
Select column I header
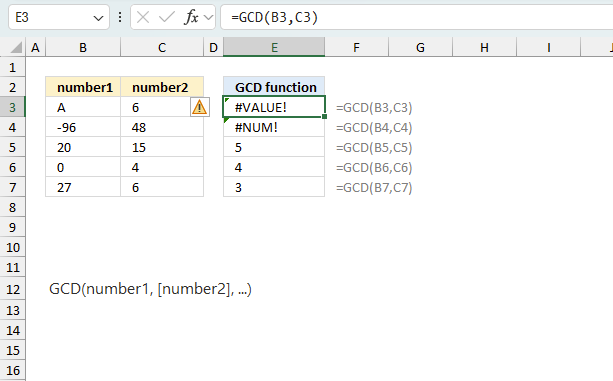coord(548,48)
